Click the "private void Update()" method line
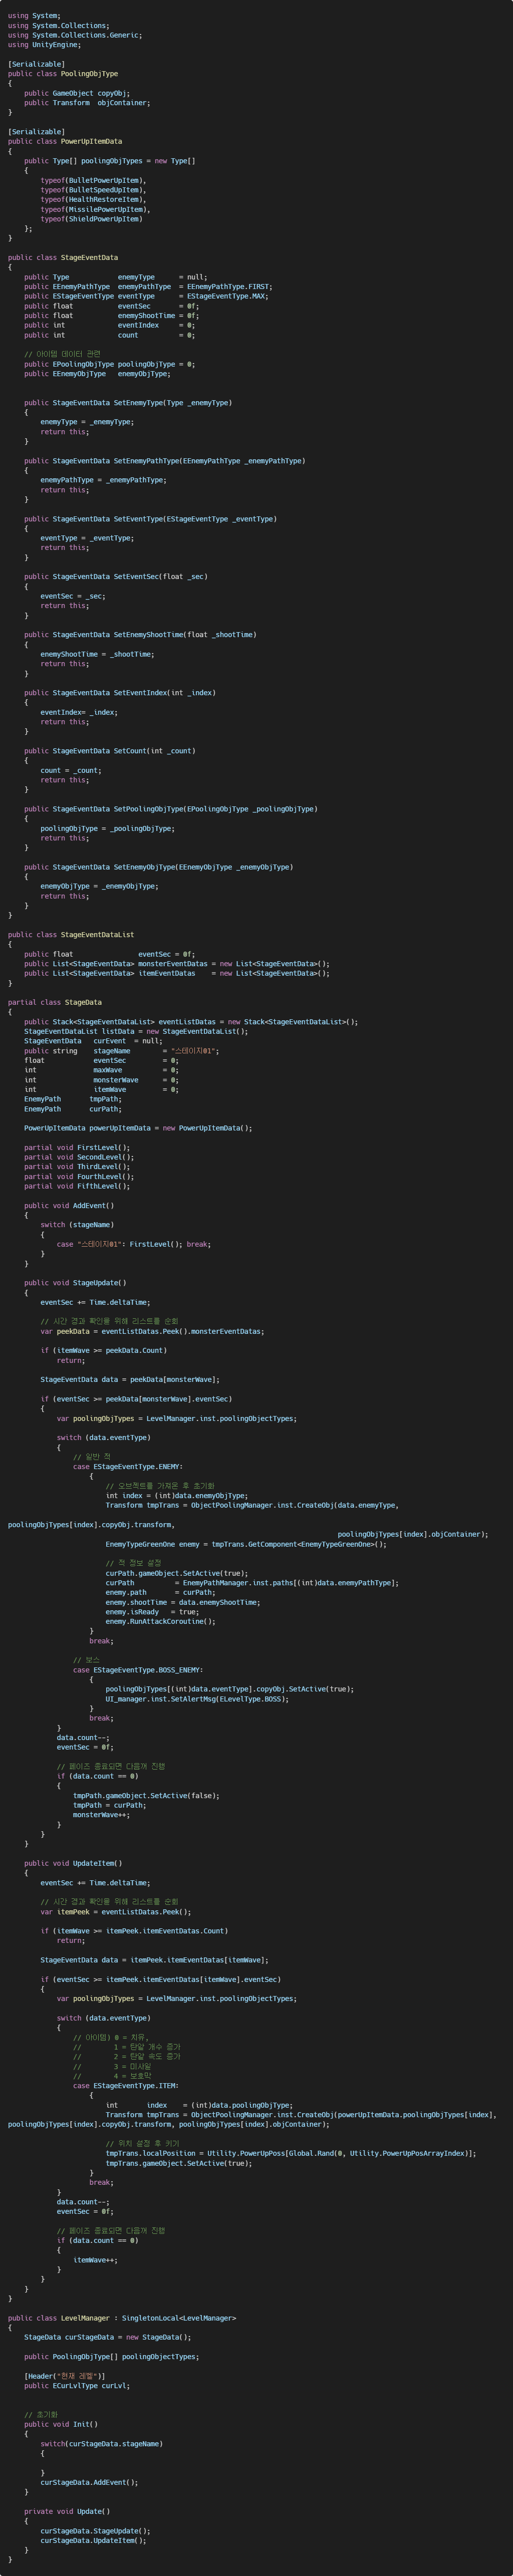Image resolution: width=513 pixels, height=2576 pixels. pyautogui.click(x=67, y=2512)
